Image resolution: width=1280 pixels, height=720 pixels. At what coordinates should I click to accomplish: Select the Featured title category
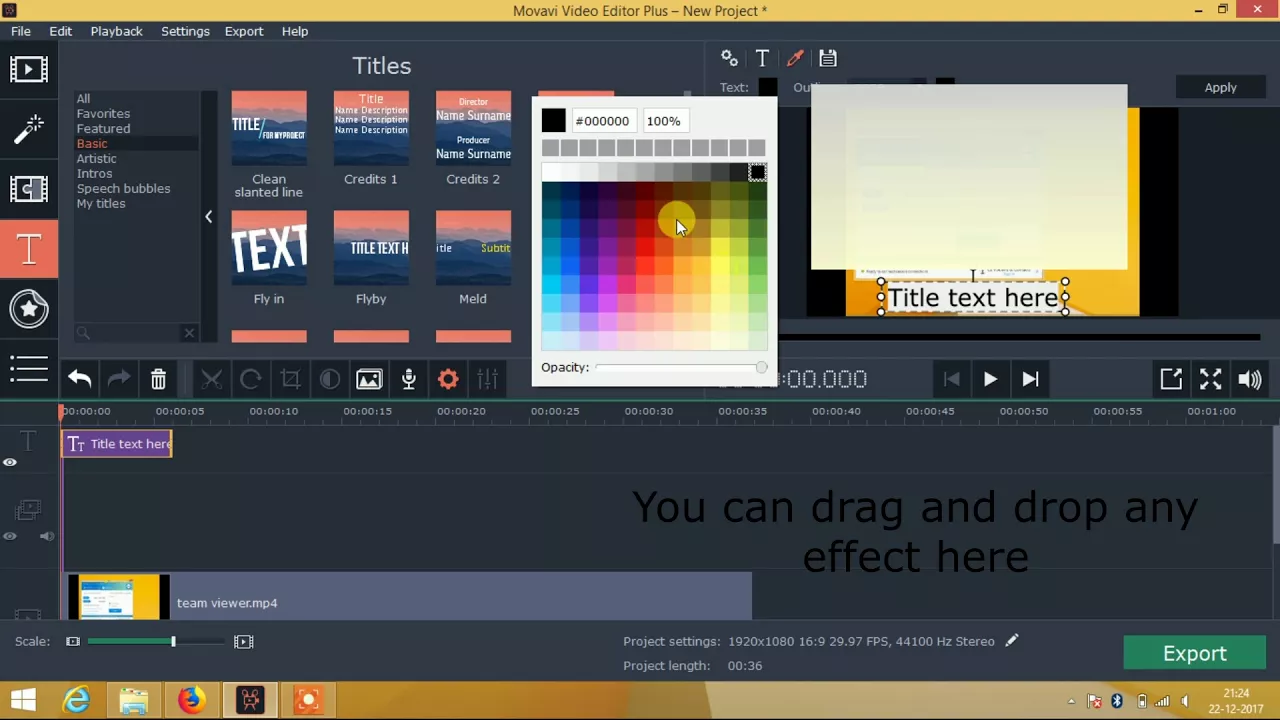click(103, 128)
